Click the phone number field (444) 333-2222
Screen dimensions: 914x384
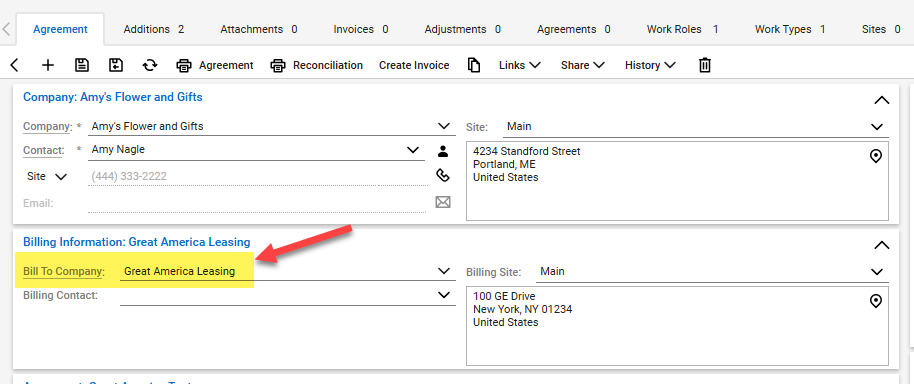click(258, 177)
